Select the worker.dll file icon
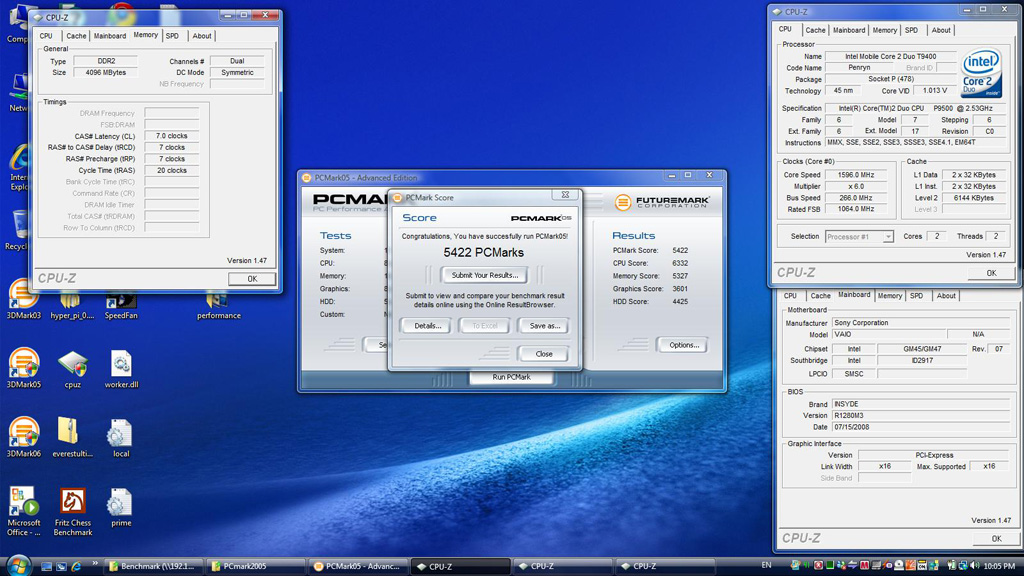Viewport: 1024px width, 576px height. coord(121,370)
